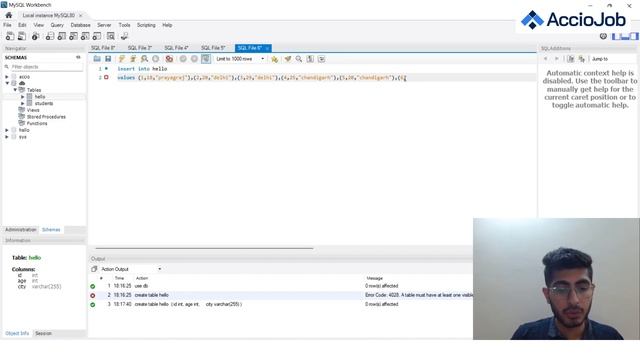
Task: Create a new table icon
Action: [61, 36]
